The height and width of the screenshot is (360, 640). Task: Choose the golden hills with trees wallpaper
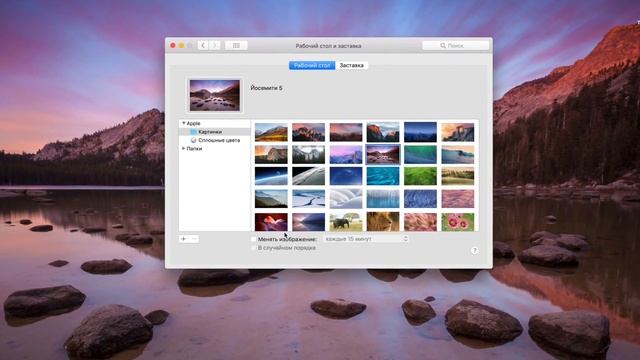[458, 176]
